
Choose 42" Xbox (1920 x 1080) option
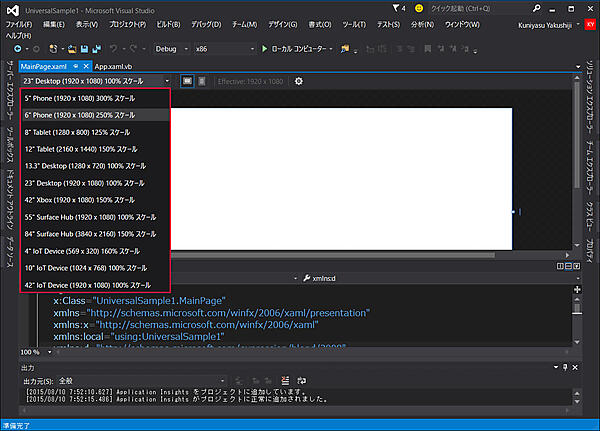tap(80, 200)
